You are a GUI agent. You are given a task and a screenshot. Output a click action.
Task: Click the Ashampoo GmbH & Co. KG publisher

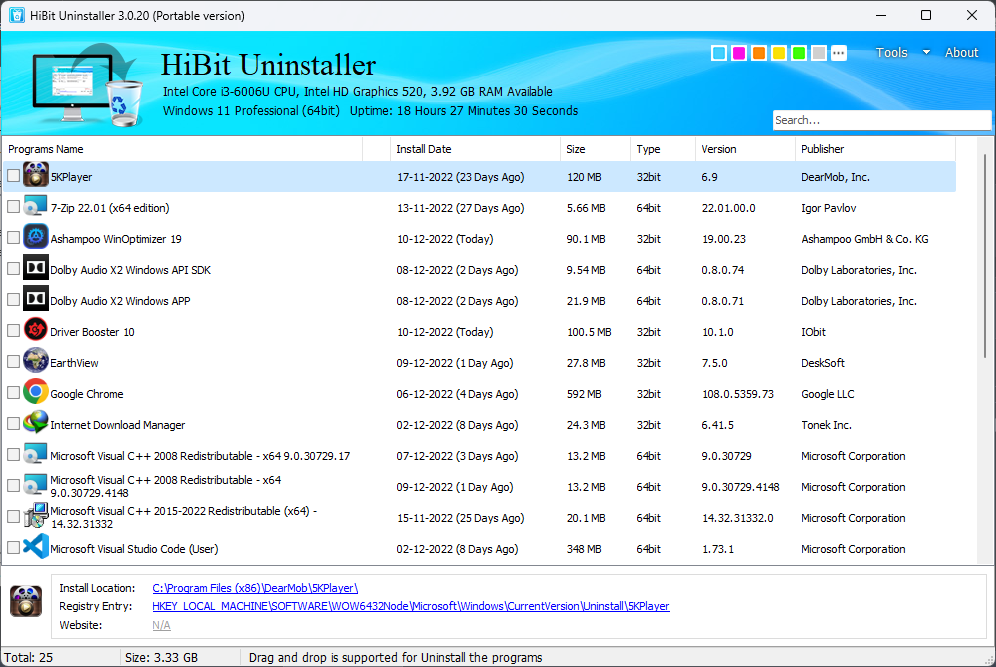point(865,239)
